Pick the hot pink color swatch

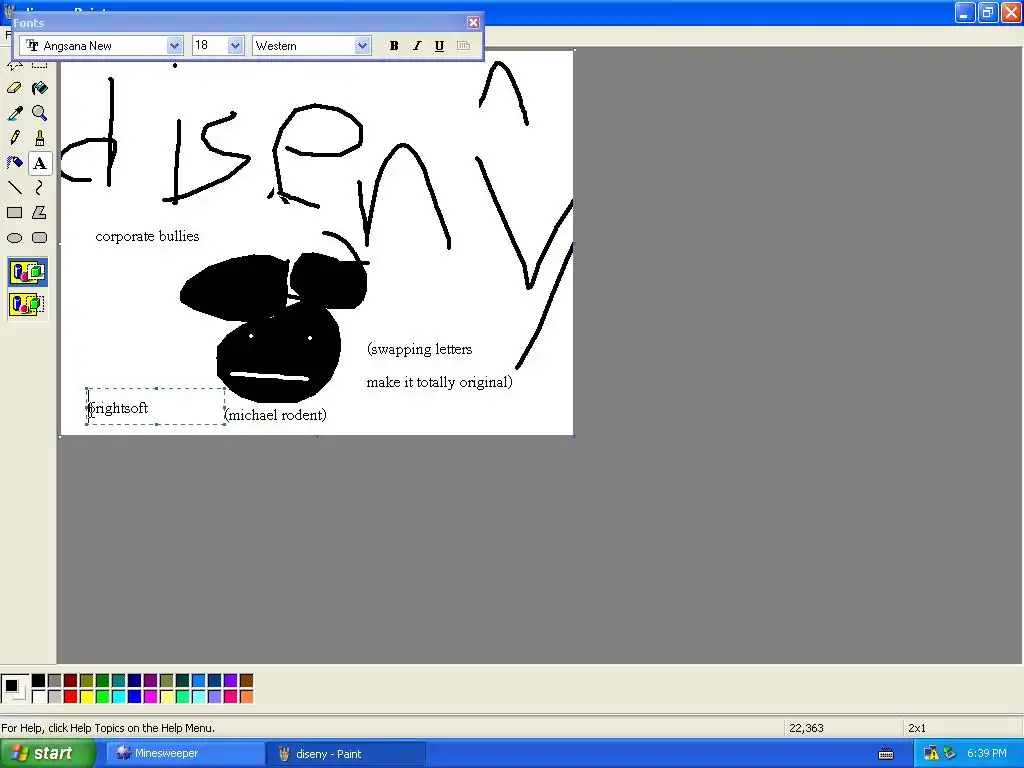point(231,697)
